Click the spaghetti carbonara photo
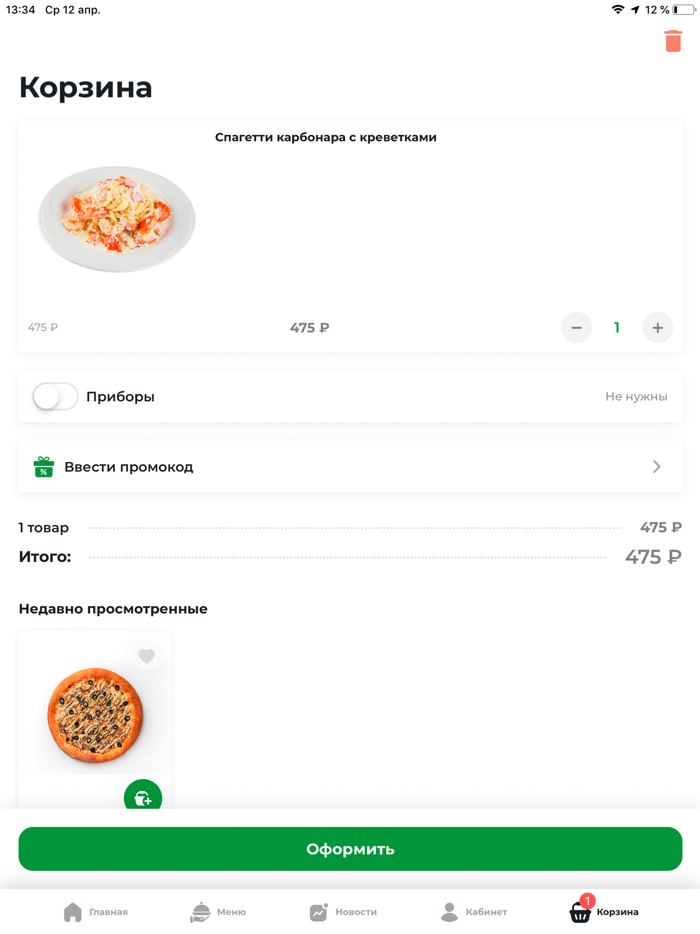This screenshot has height=934, width=700. (116, 218)
